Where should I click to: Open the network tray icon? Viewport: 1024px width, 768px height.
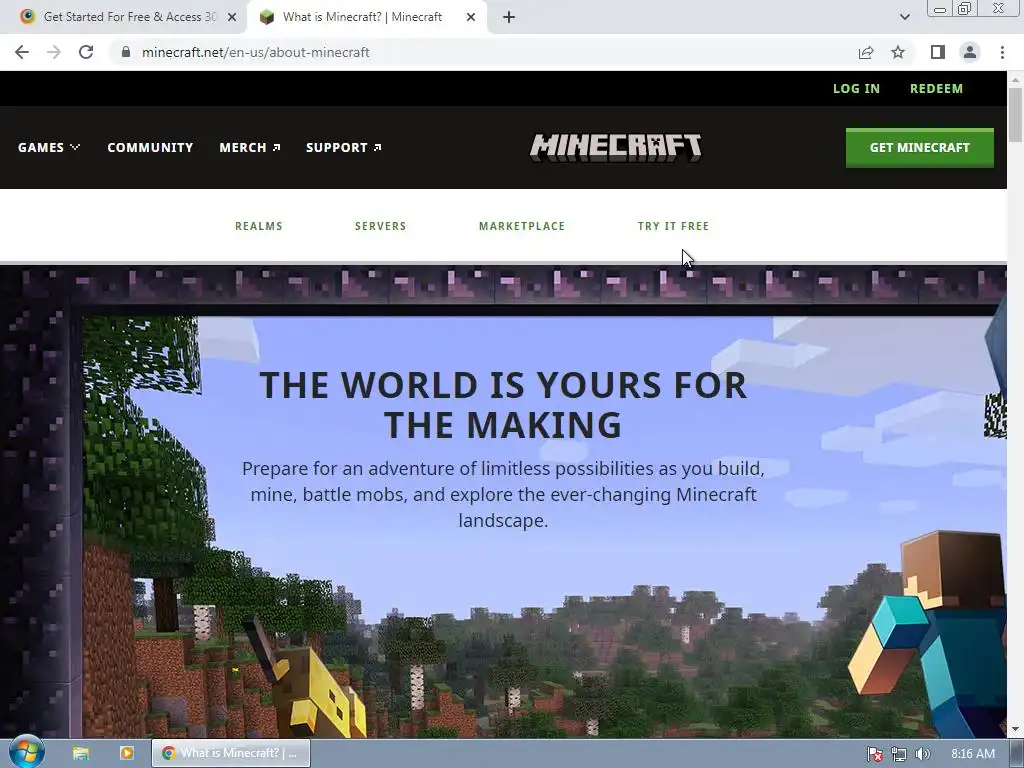[899, 754]
